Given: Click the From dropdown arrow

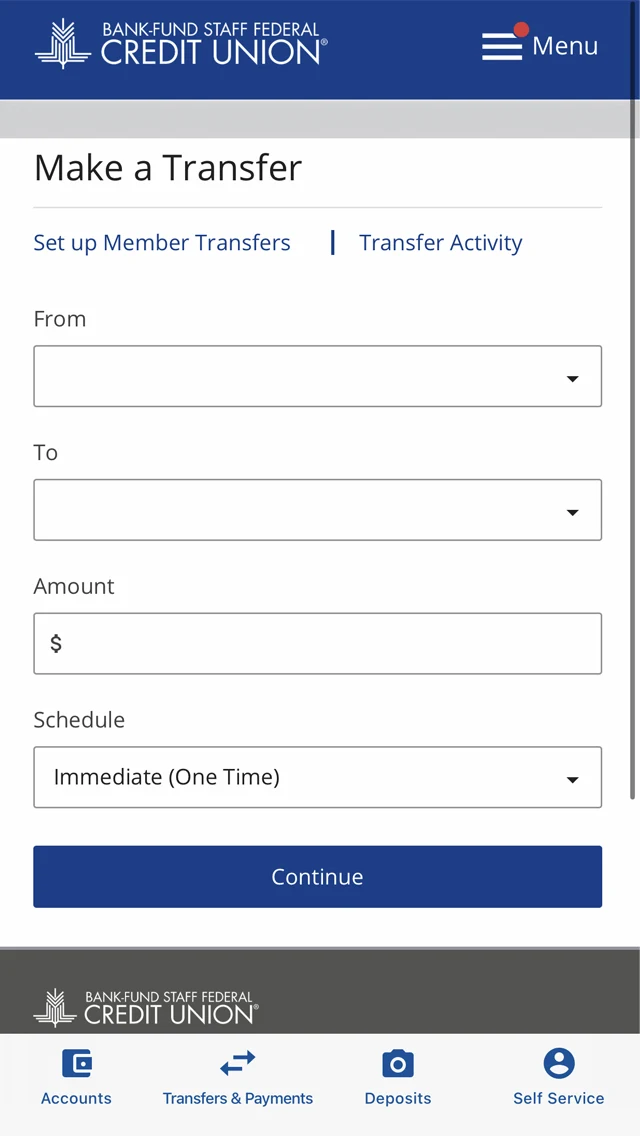Looking at the screenshot, I should 572,378.
